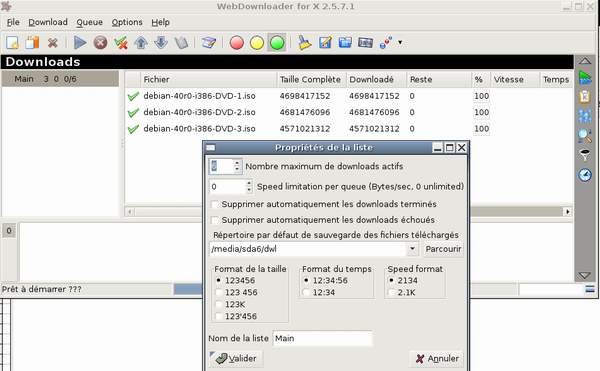Collapse sidebar with top up arrow
Screen dimensions: 600x371
click(x=585, y=61)
